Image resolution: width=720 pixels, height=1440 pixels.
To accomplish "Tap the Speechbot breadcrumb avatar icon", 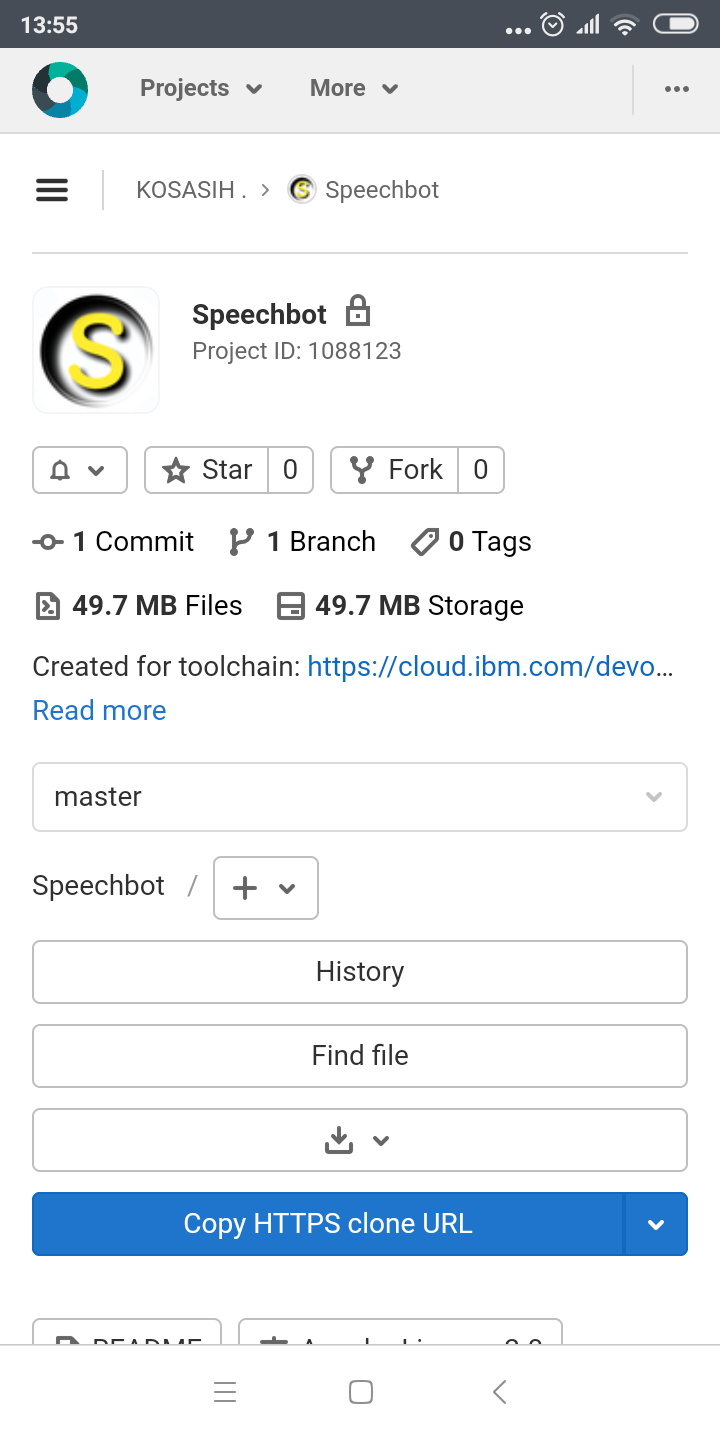I will (302, 189).
